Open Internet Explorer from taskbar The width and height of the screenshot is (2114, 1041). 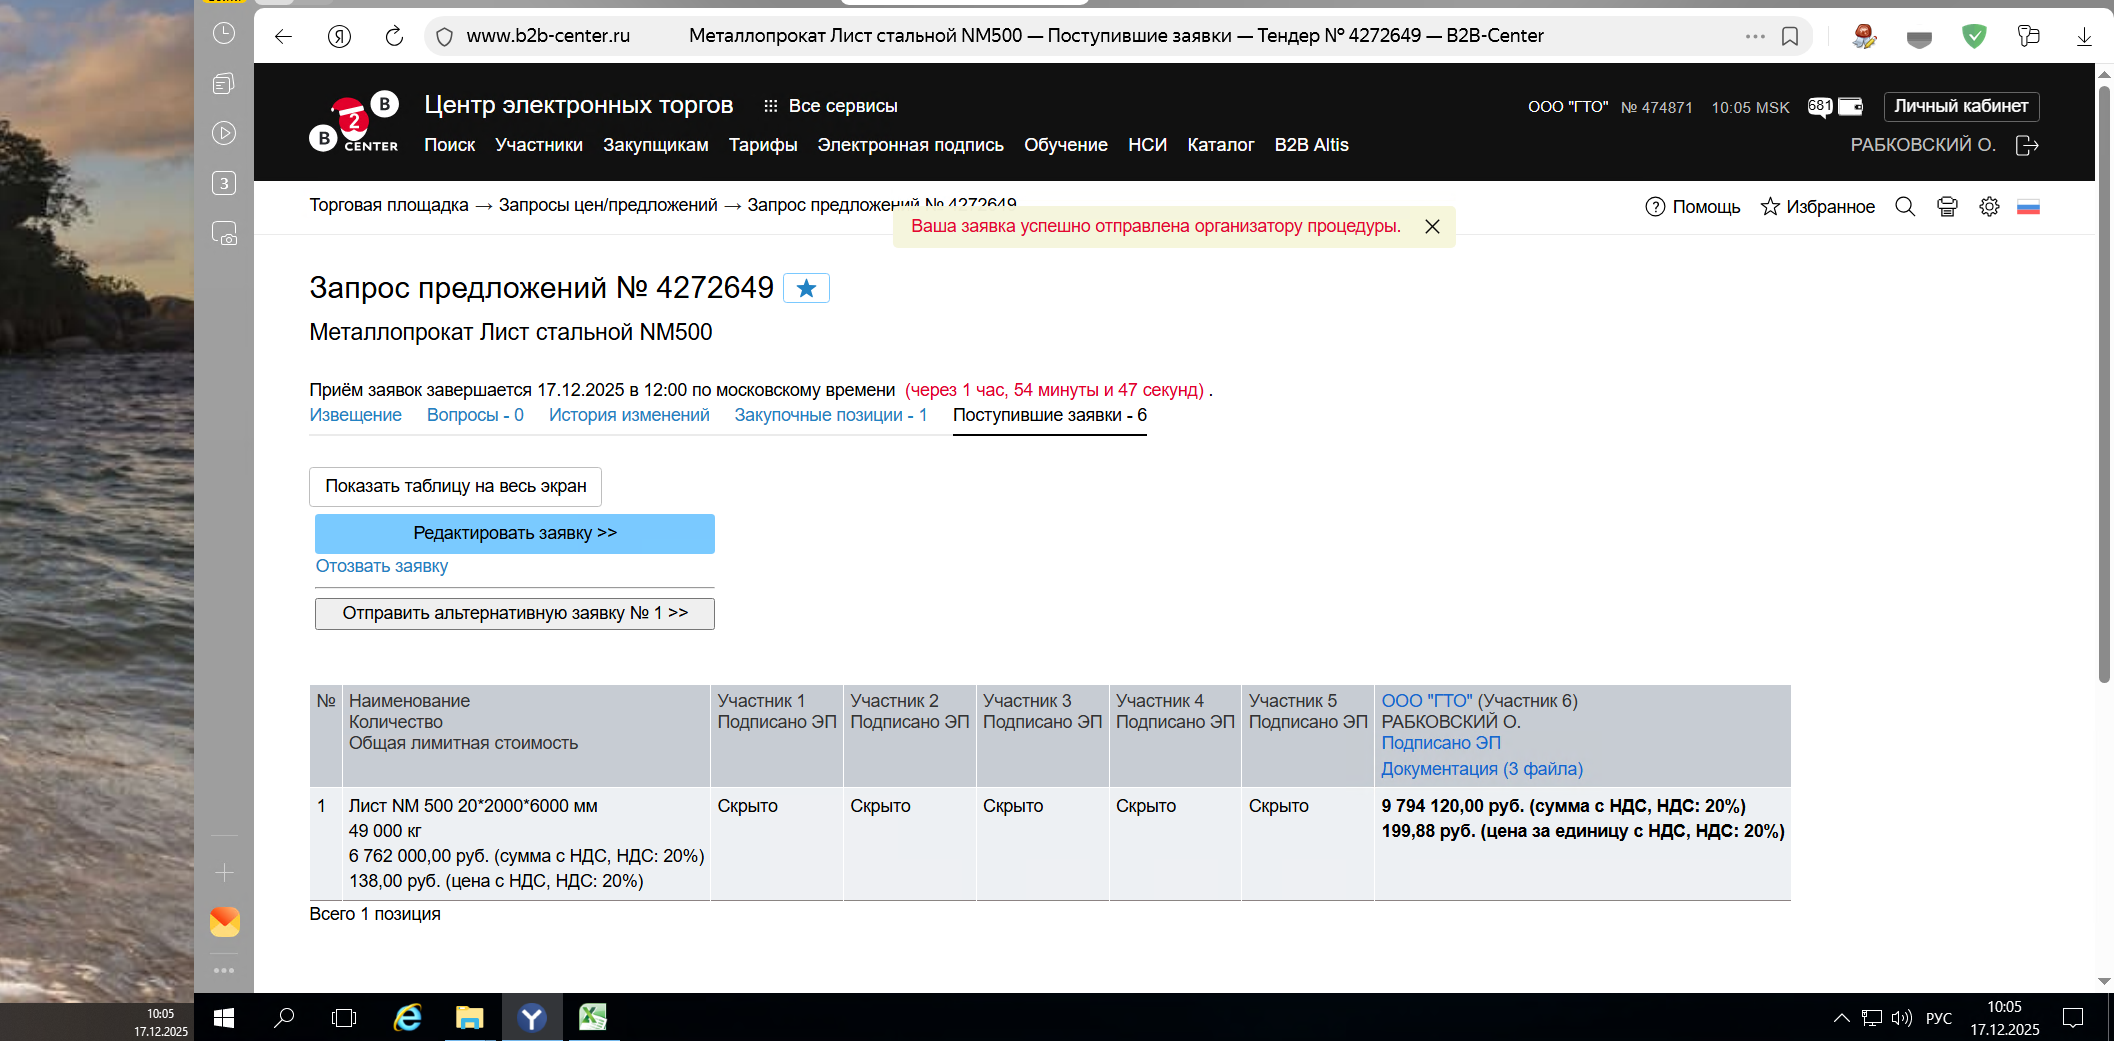pos(408,1018)
